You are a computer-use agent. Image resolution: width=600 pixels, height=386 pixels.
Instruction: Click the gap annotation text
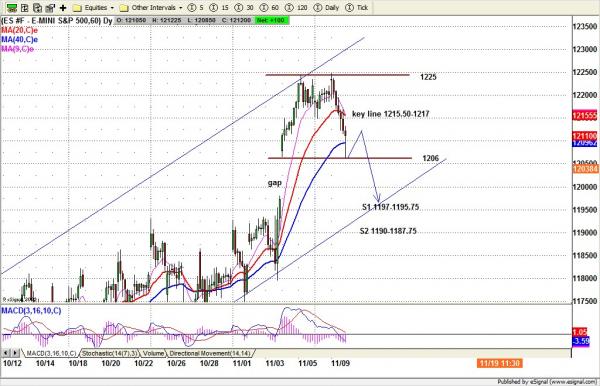point(275,183)
